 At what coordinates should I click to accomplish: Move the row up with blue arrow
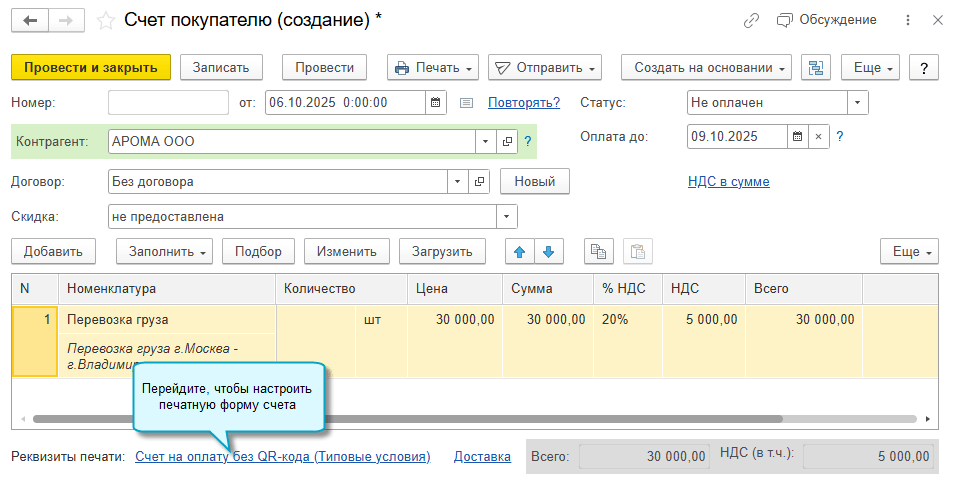tap(519, 252)
